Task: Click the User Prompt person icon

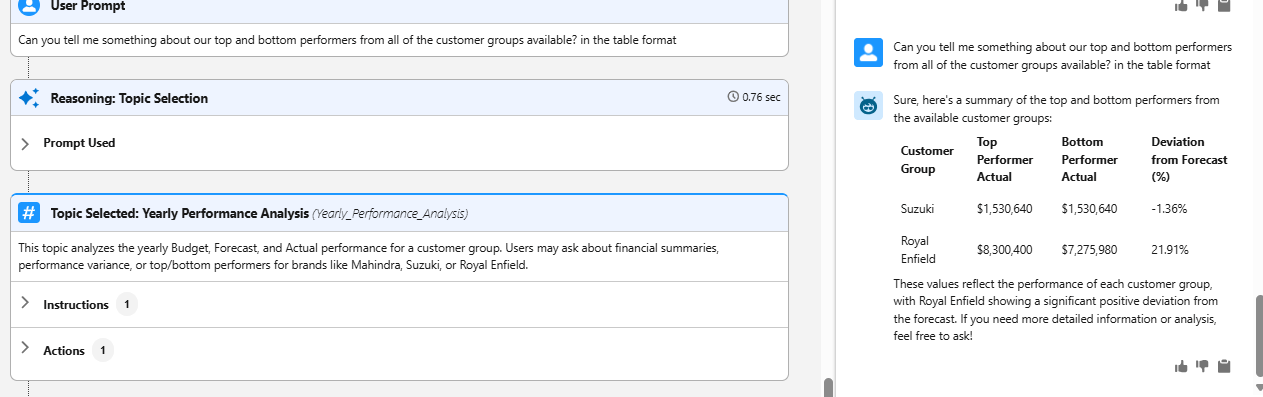Action: [30, 6]
